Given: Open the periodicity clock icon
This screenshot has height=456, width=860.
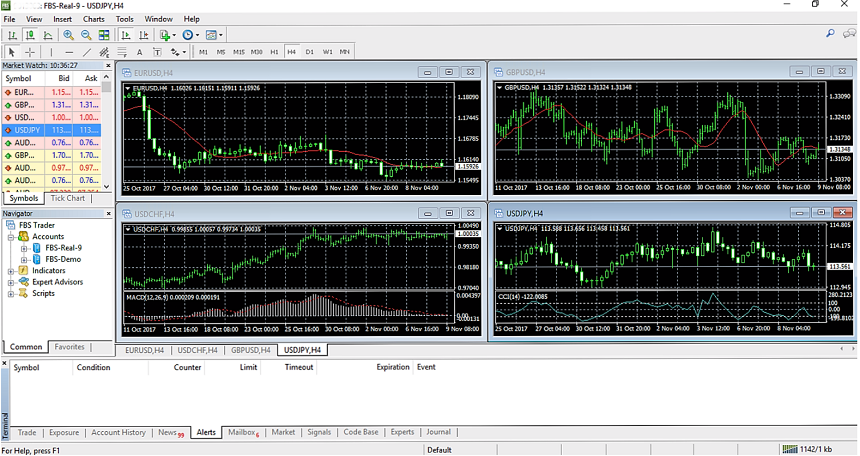Looking at the screenshot, I should (x=188, y=35).
